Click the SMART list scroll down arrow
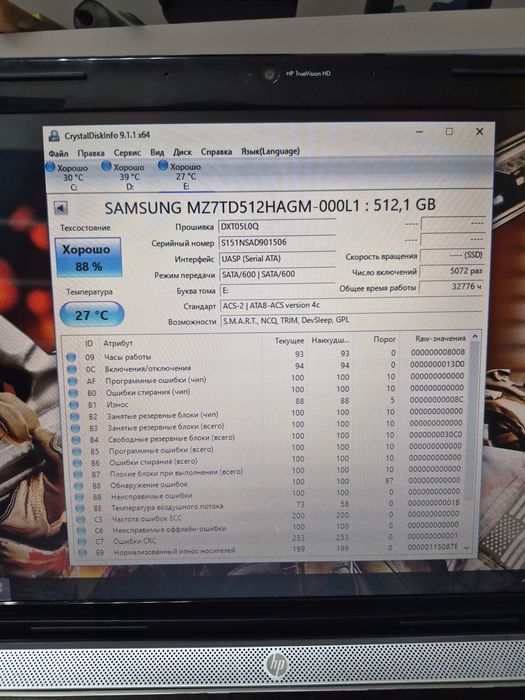525x700 pixels. click(x=467, y=547)
